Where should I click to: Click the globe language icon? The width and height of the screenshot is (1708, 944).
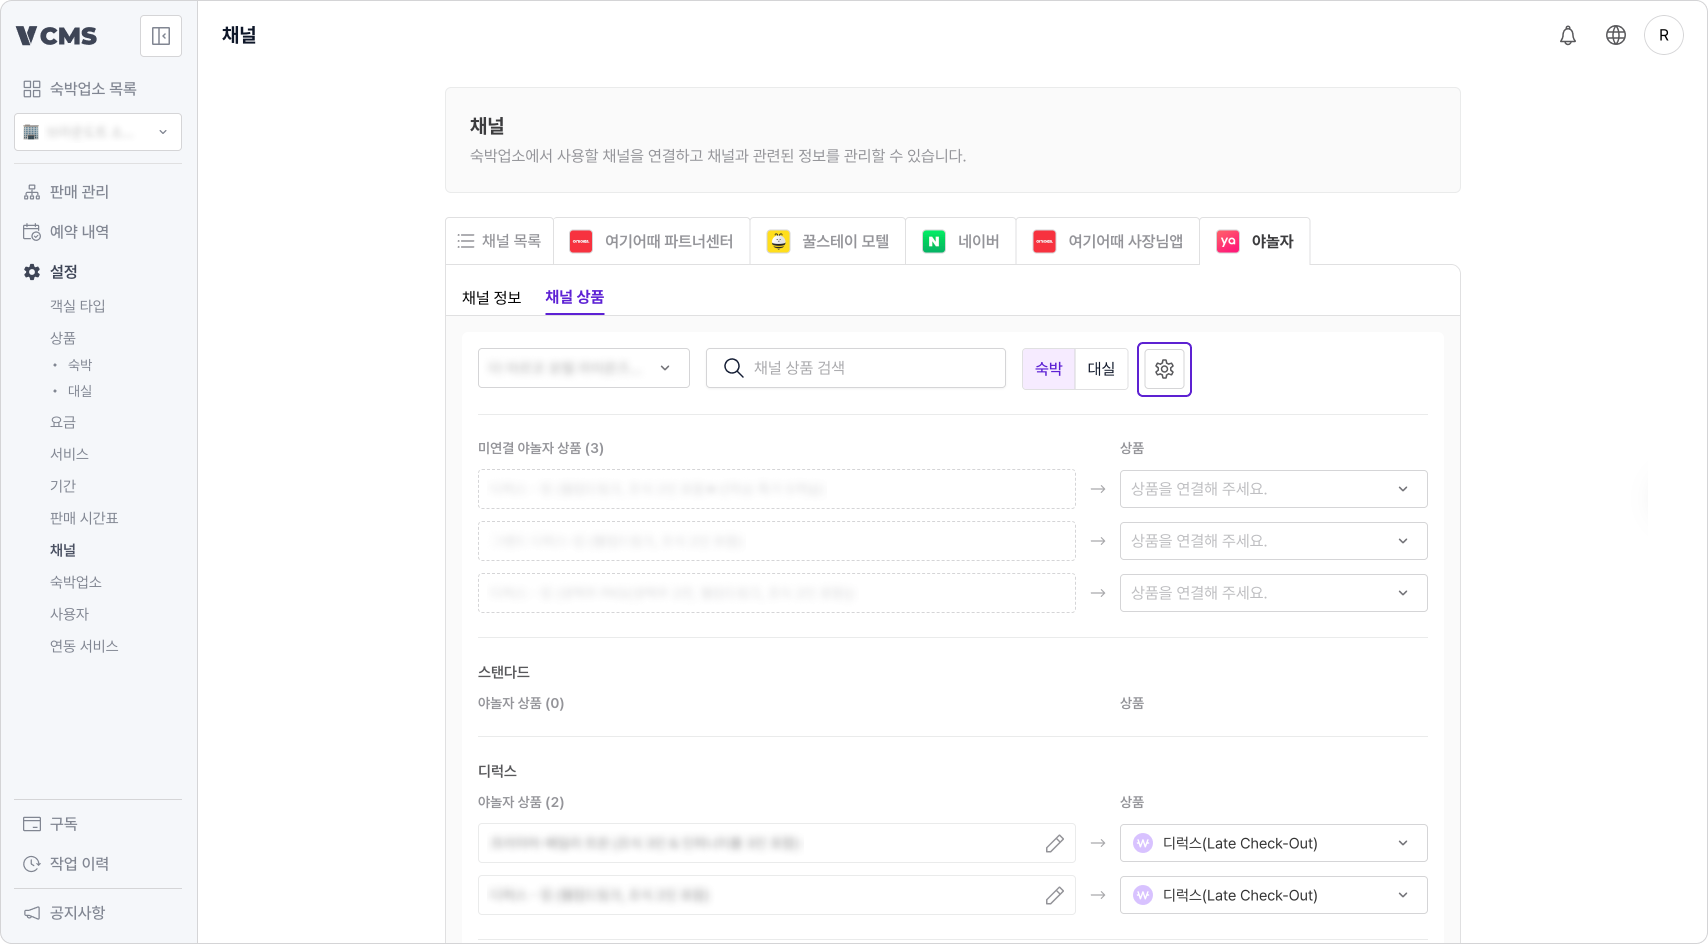coord(1616,35)
